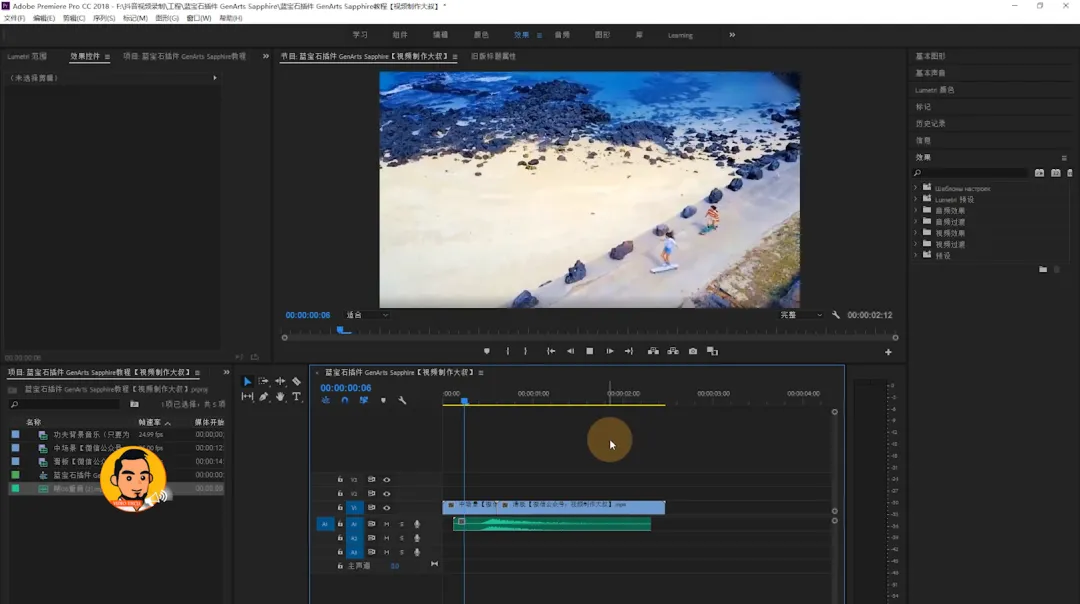Switch to the 颜色 workspace tab
Viewport: 1080px width, 604px height.
coord(481,35)
